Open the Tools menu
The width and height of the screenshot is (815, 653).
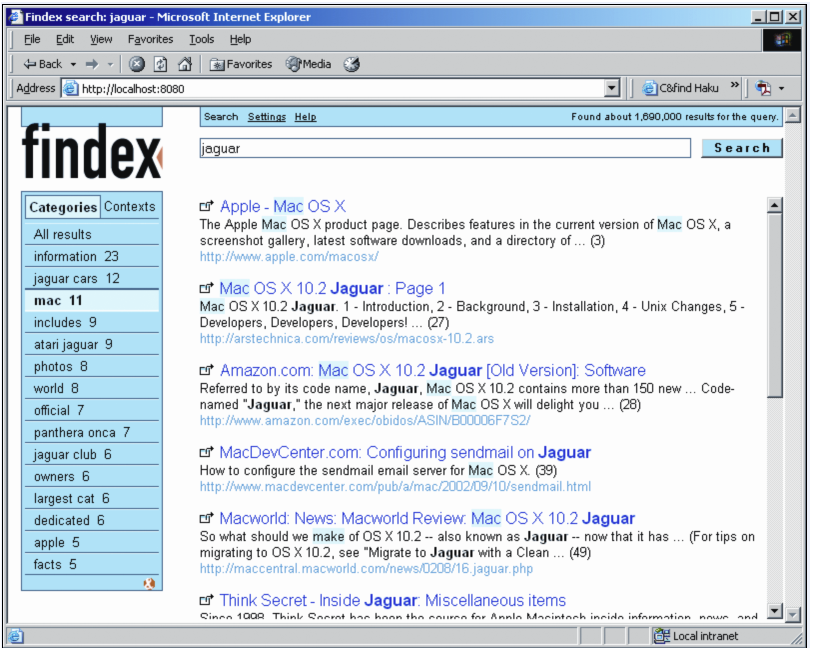201,40
